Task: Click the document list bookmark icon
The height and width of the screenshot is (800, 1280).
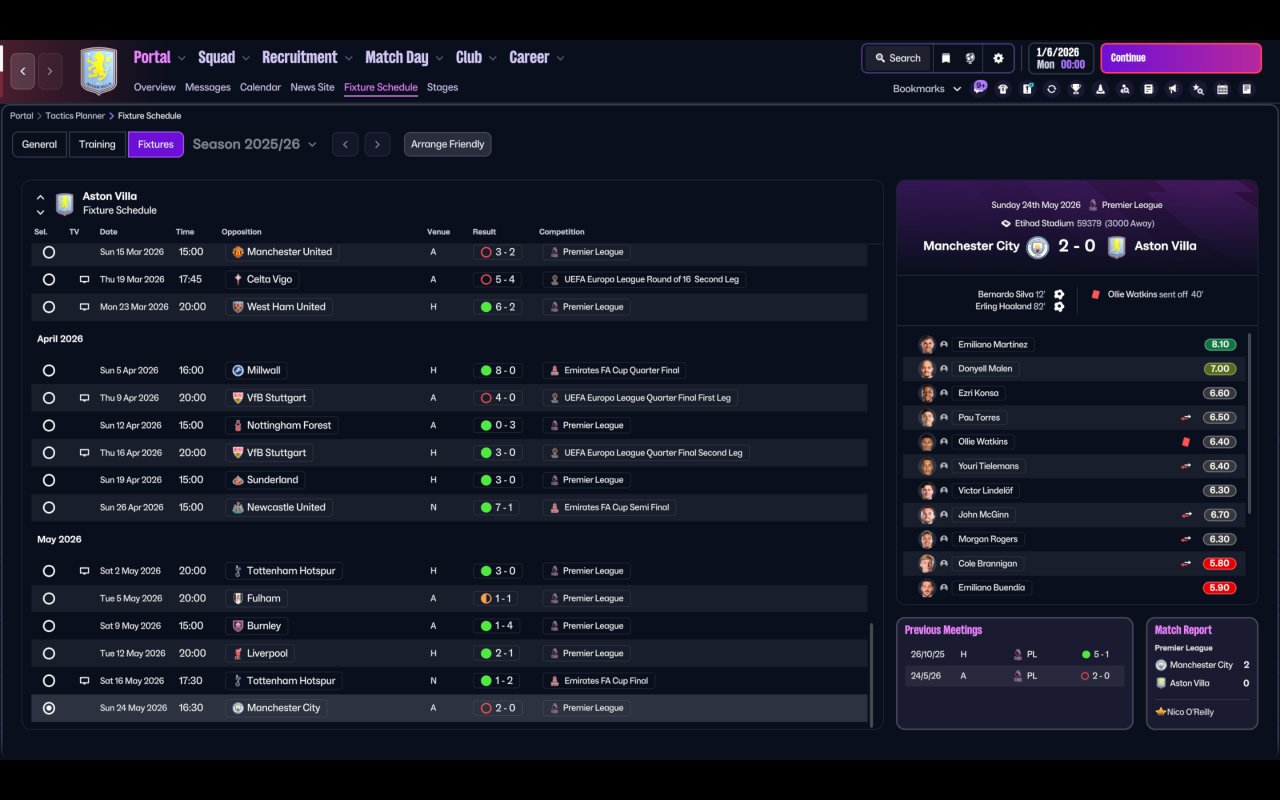Action: pyautogui.click(x=1149, y=89)
